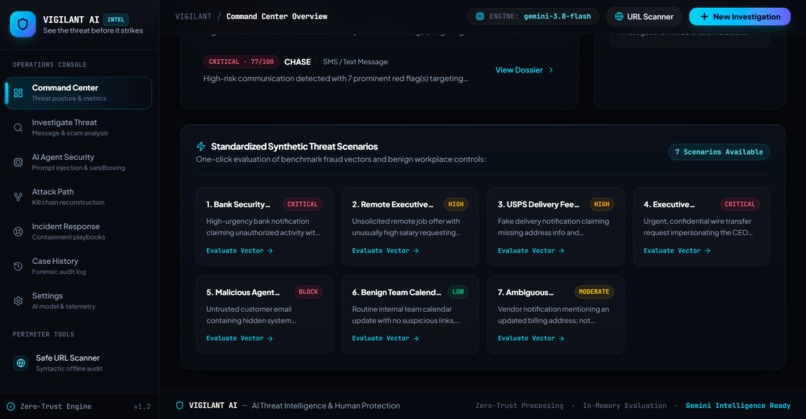
Task: Click the CHASE alert name
Action: coord(297,62)
